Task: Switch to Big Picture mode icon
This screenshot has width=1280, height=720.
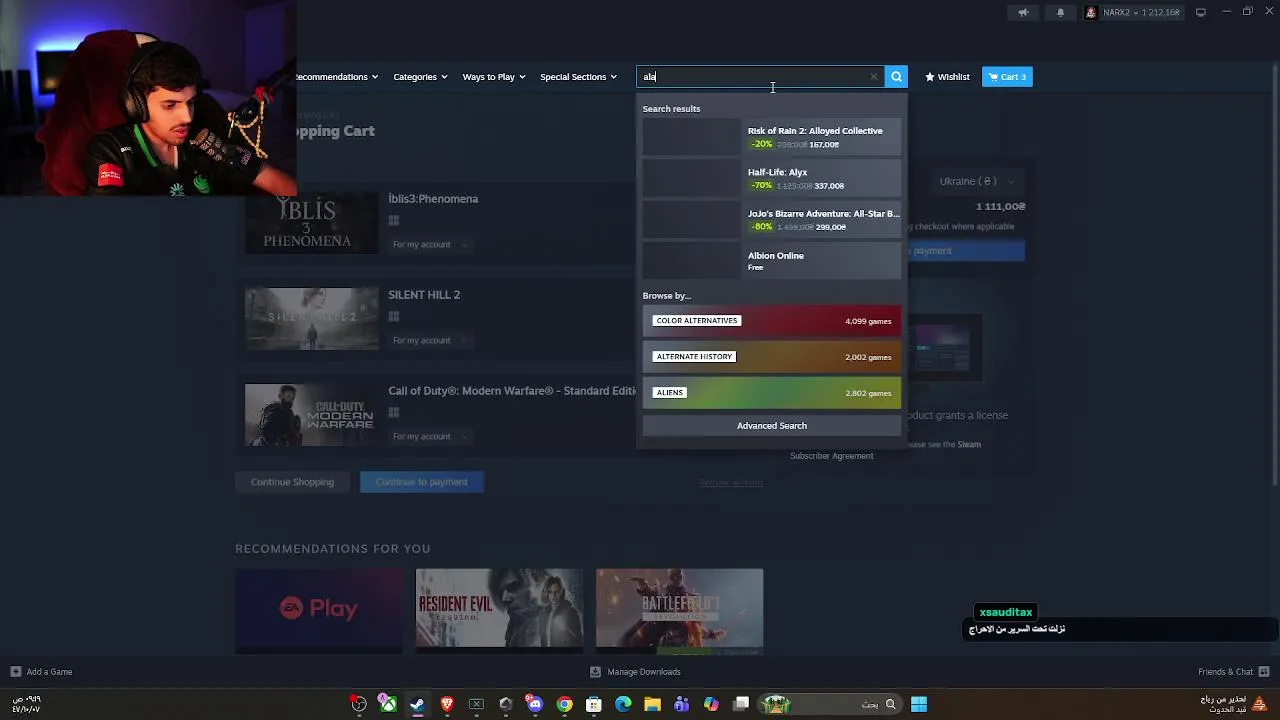Action: coord(1200,12)
